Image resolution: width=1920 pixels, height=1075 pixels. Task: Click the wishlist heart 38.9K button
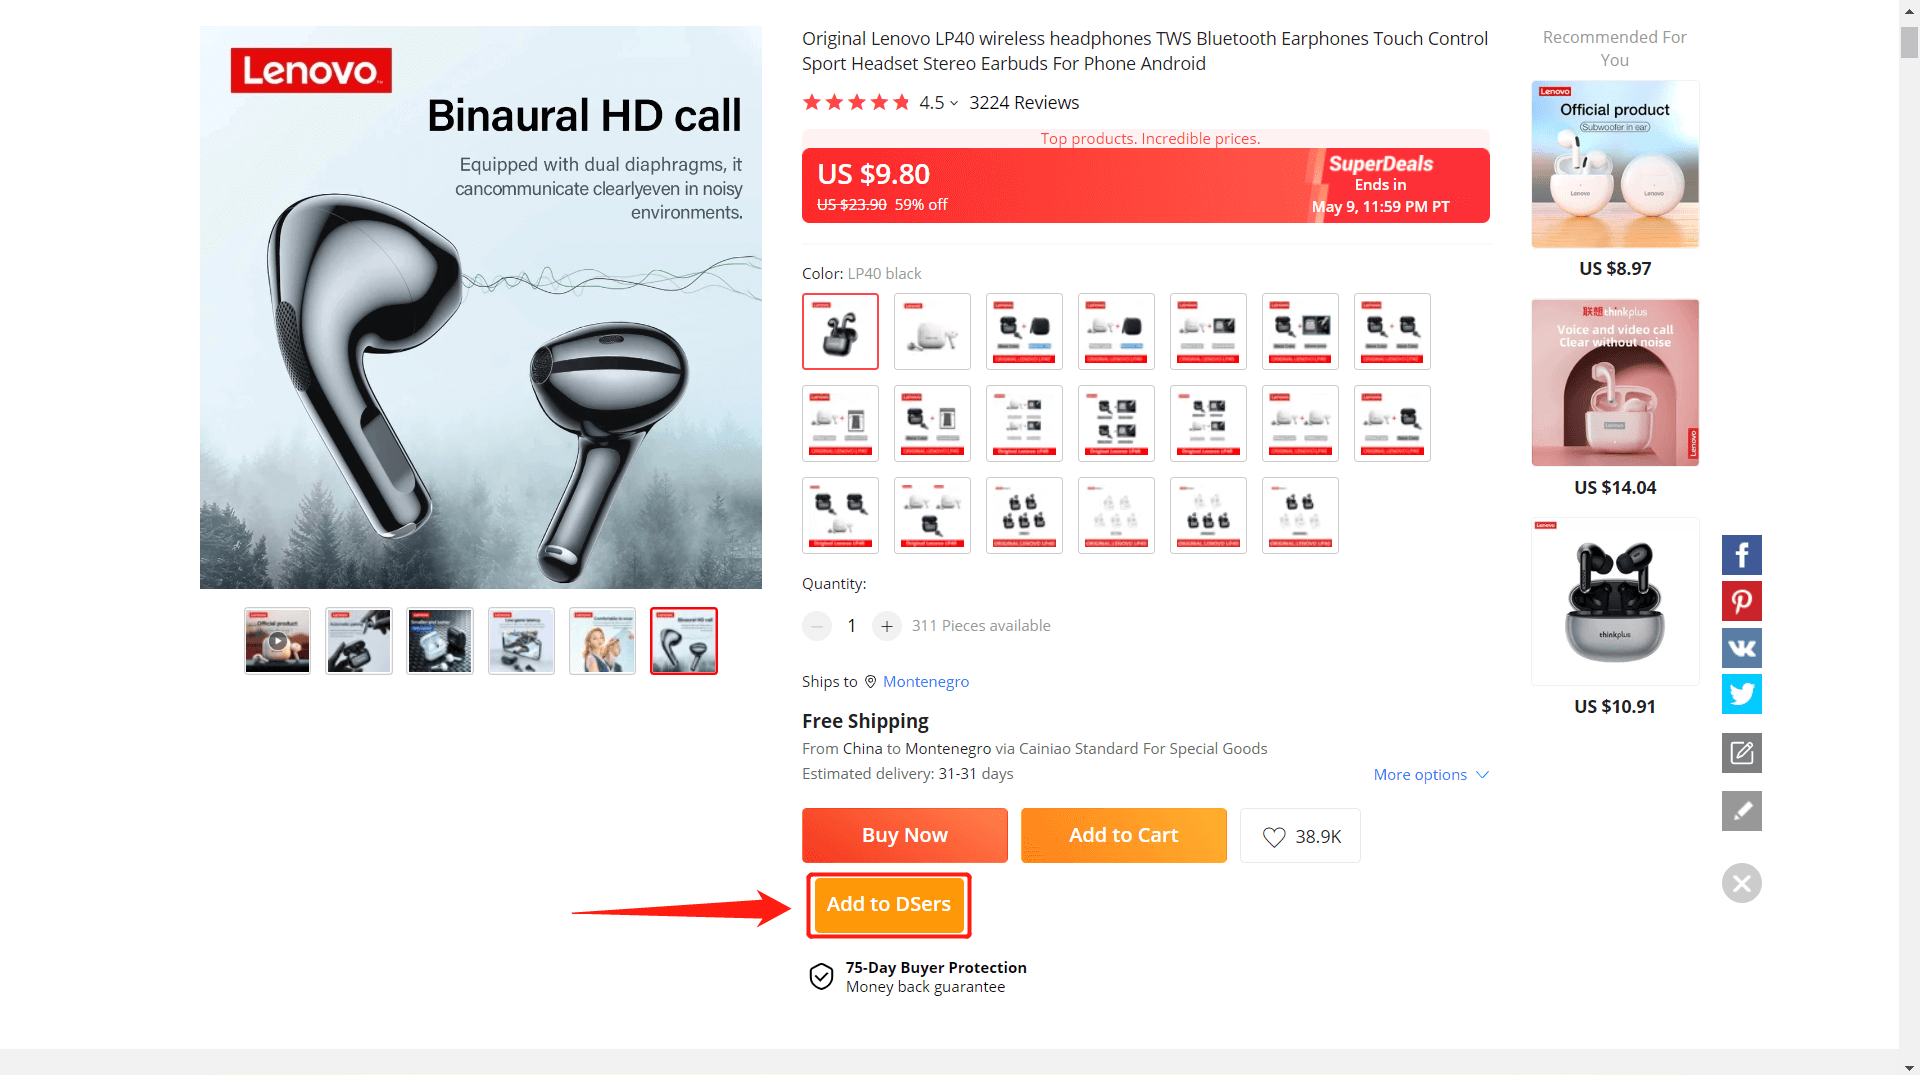click(1300, 836)
